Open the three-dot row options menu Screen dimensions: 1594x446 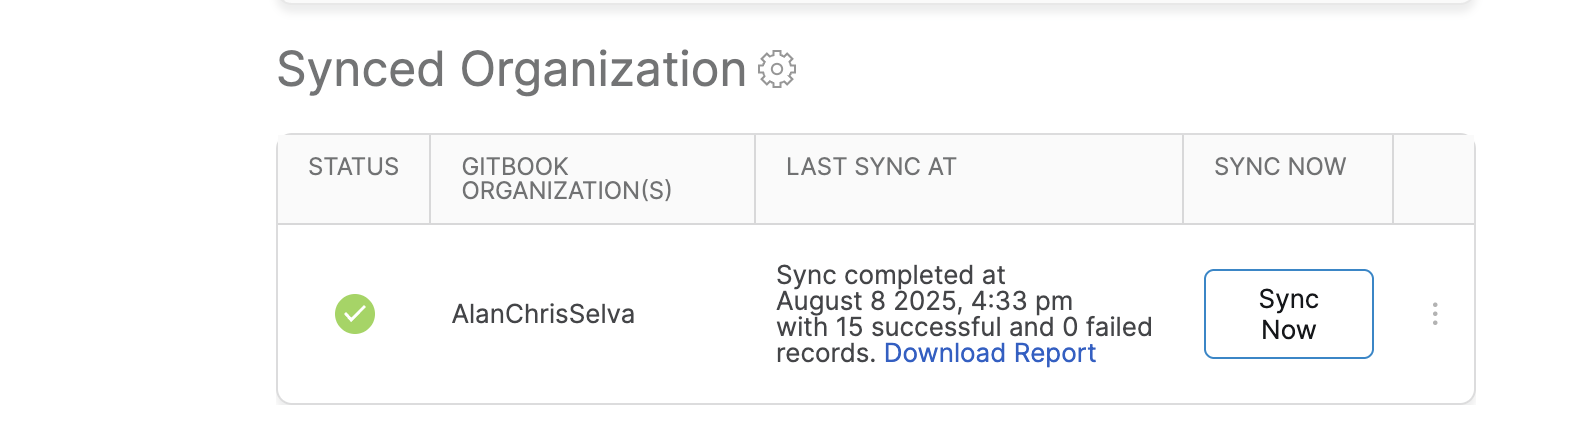coord(1435,314)
